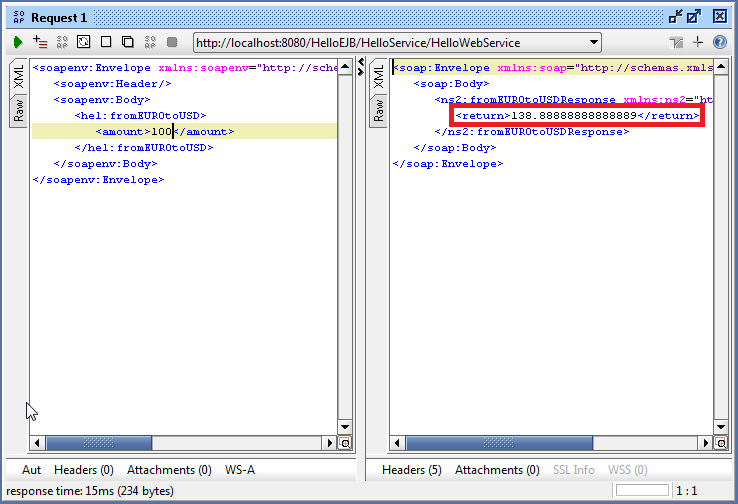The height and width of the screenshot is (504, 738).
Task: Open the endpoint URL dropdown
Action: click(594, 42)
